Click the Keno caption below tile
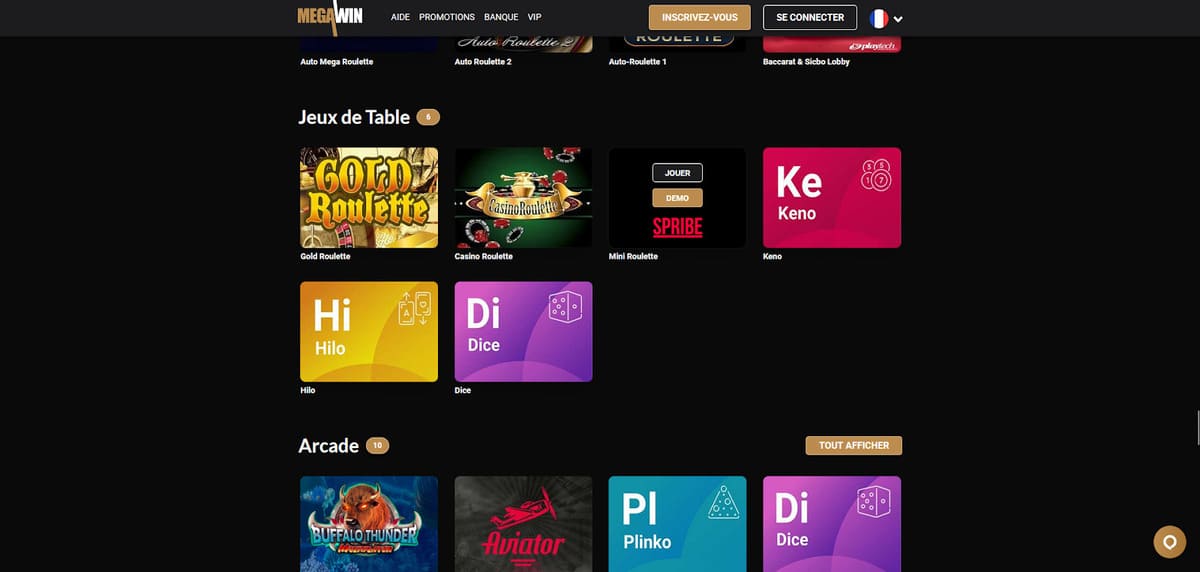The height and width of the screenshot is (572, 1200). click(x=772, y=256)
